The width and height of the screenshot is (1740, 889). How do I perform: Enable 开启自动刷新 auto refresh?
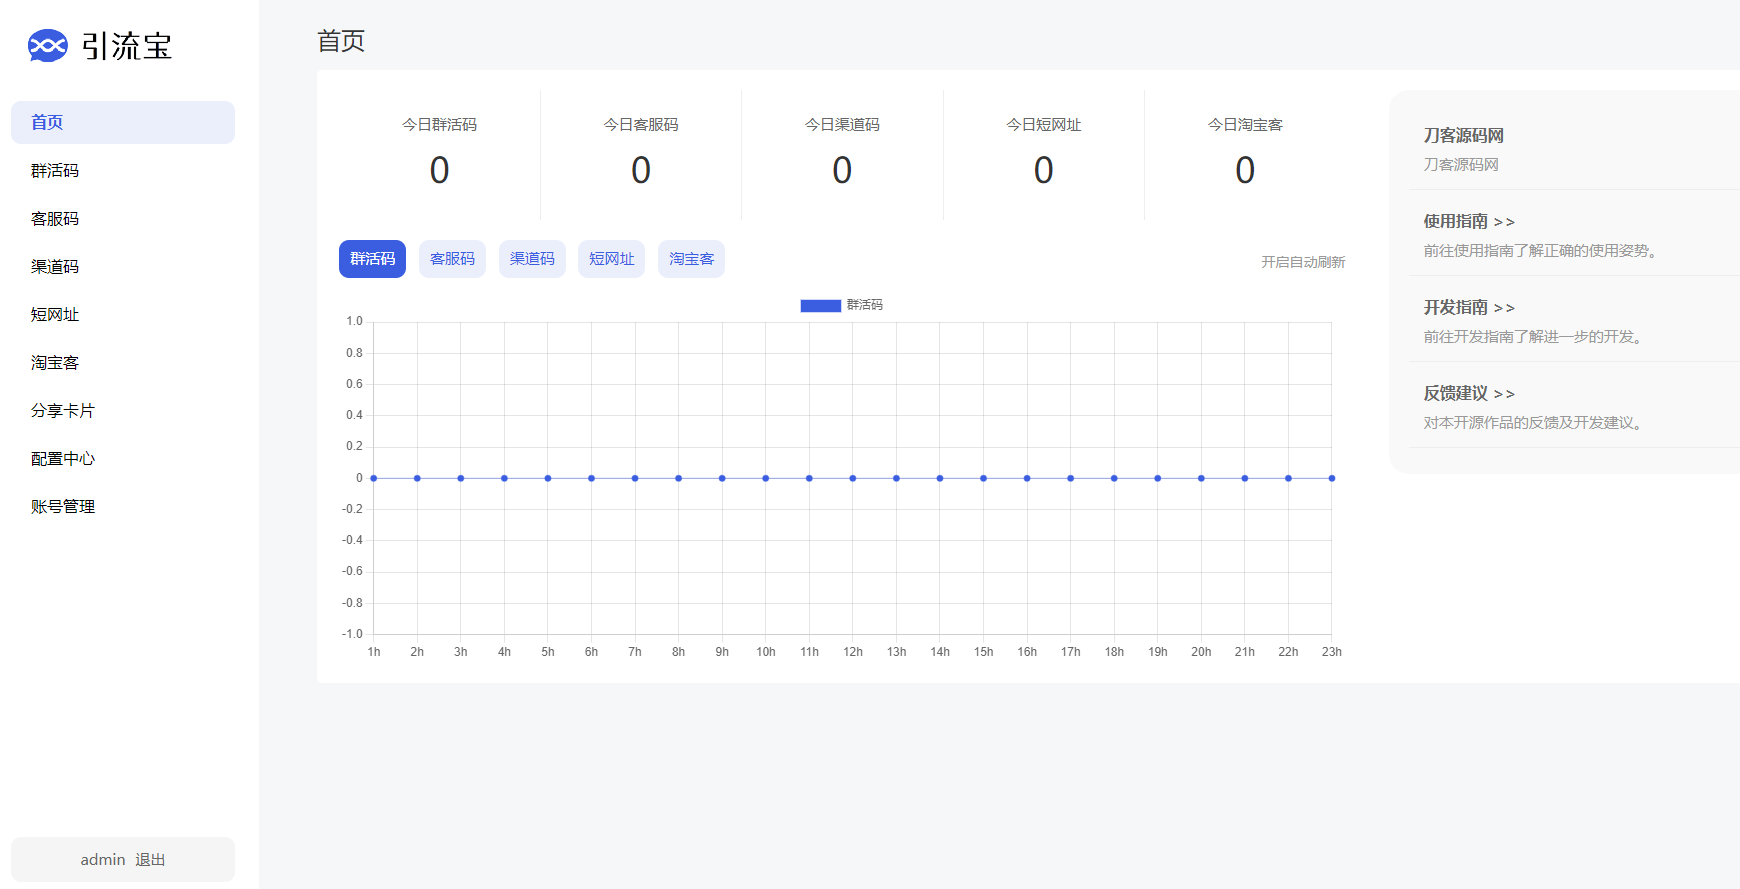1302,262
